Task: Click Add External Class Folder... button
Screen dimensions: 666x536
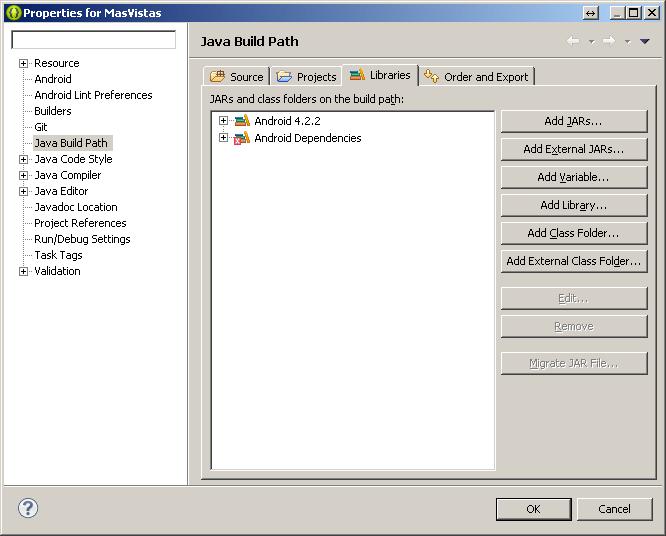Action: coord(574,261)
